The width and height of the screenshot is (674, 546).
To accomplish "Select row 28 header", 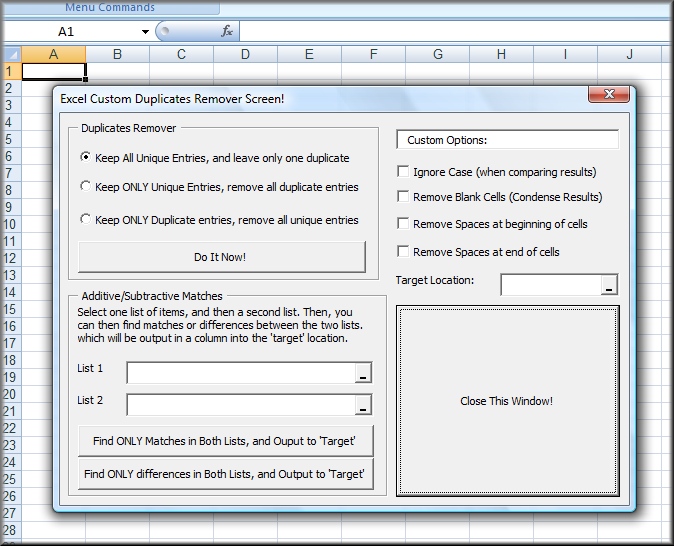I will click(12, 530).
